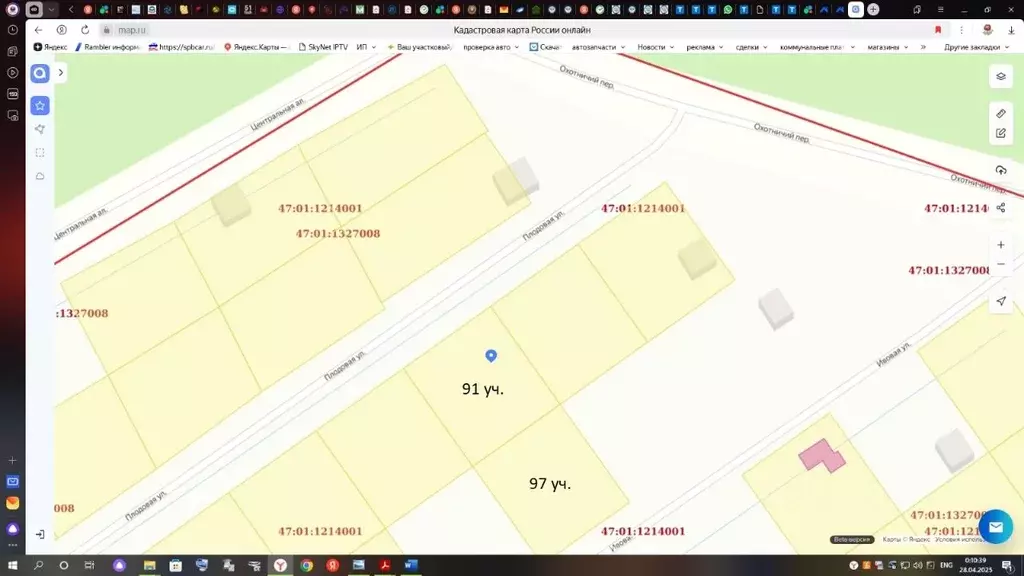Click cadastral label 47:01:1327008 near top left
Image resolution: width=1024 pixels, height=576 pixels.
(x=338, y=233)
